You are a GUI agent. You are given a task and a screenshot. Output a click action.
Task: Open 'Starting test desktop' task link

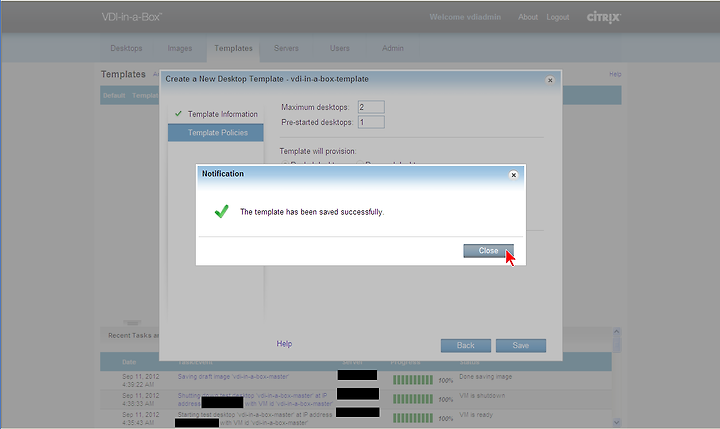coord(254,419)
